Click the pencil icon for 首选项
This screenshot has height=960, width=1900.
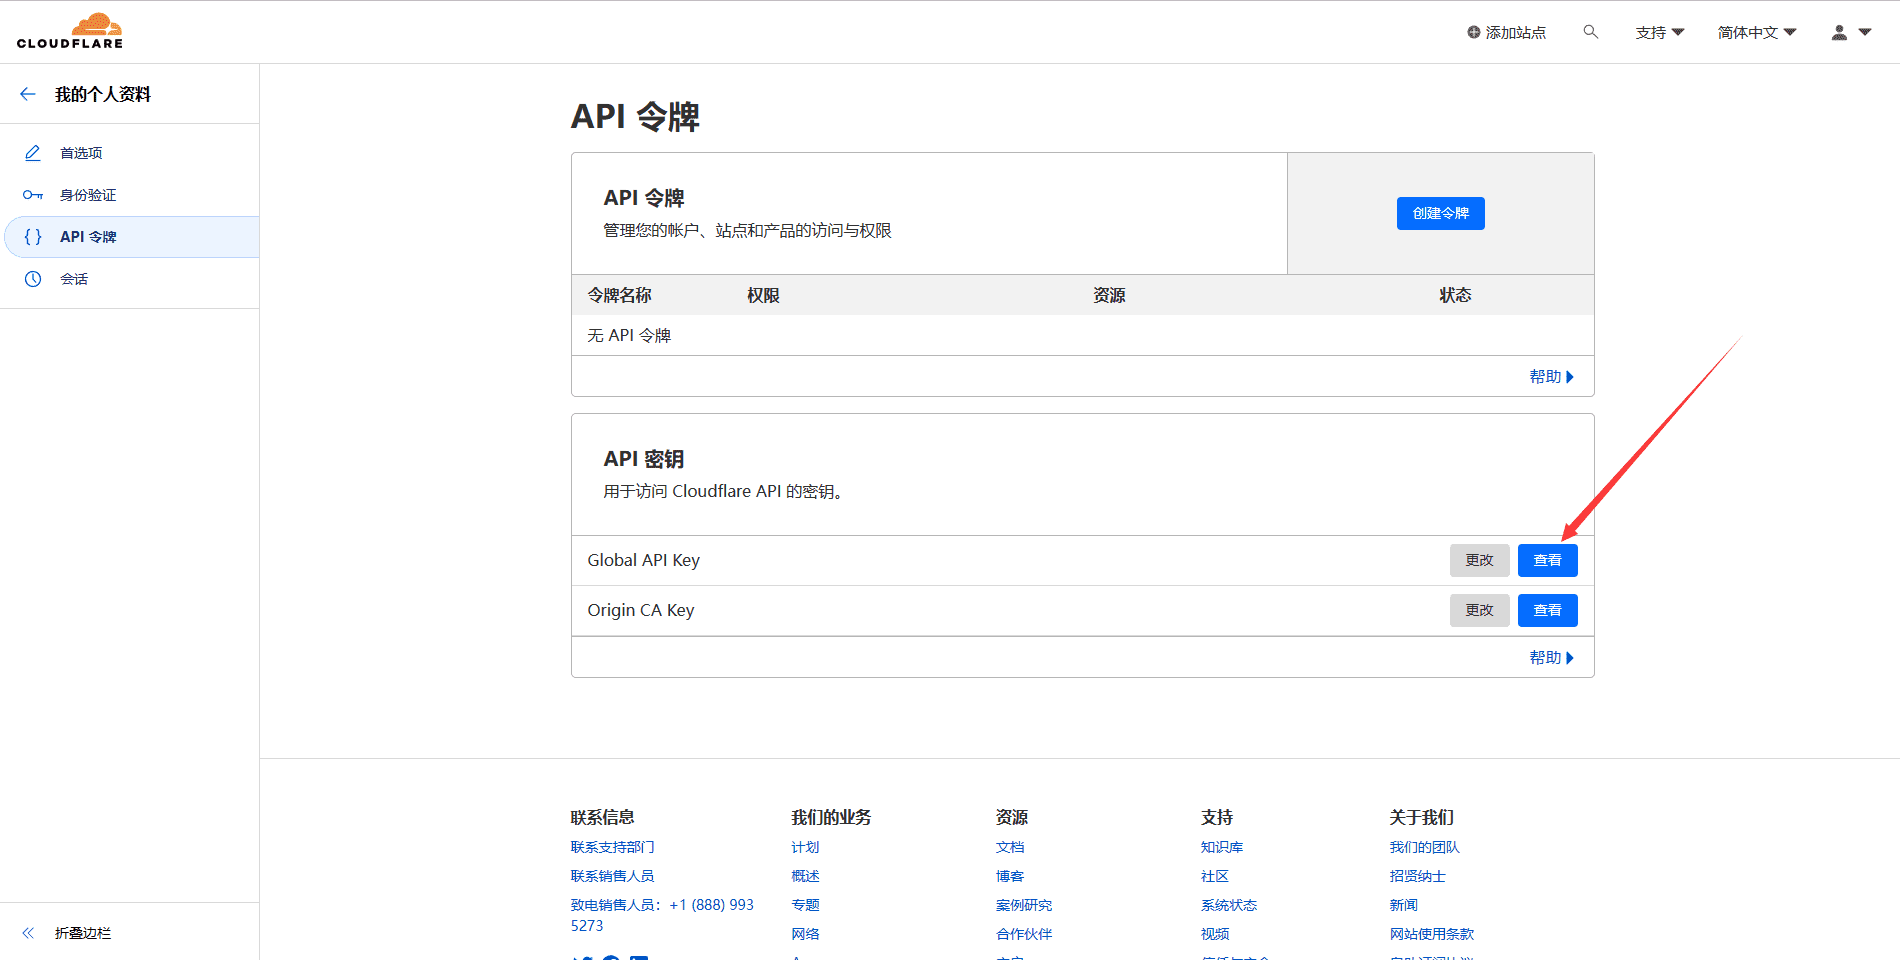pyautogui.click(x=33, y=153)
